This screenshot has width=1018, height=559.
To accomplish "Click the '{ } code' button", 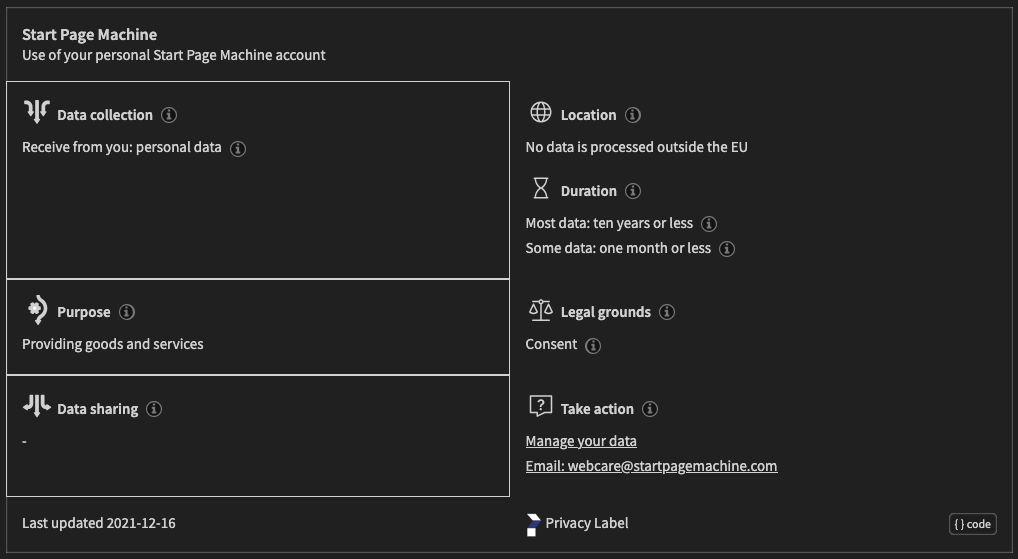I will coord(973,524).
